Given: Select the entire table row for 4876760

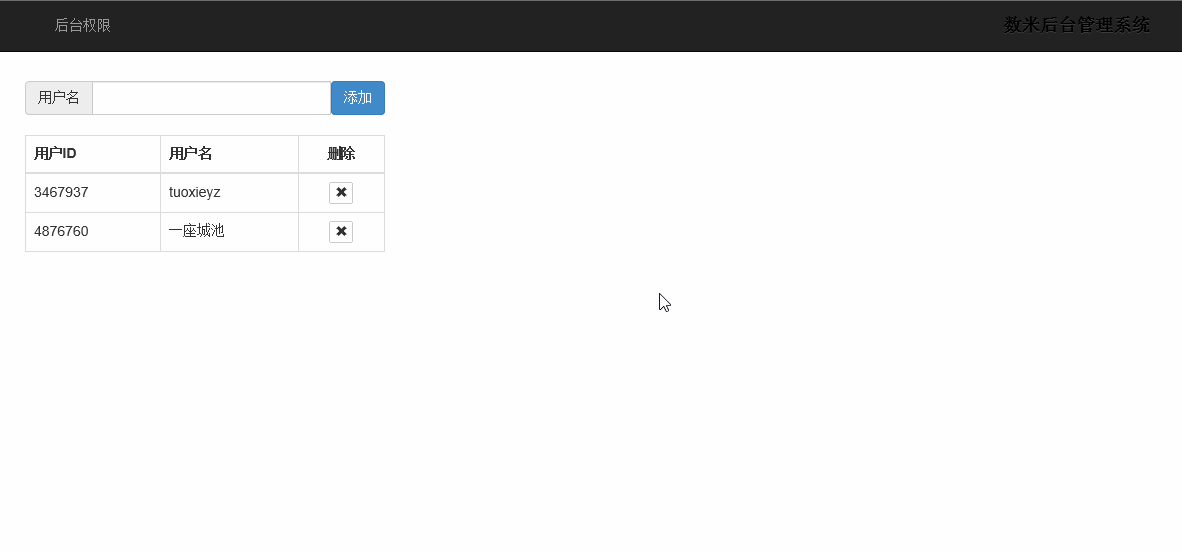Looking at the screenshot, I should (205, 231).
